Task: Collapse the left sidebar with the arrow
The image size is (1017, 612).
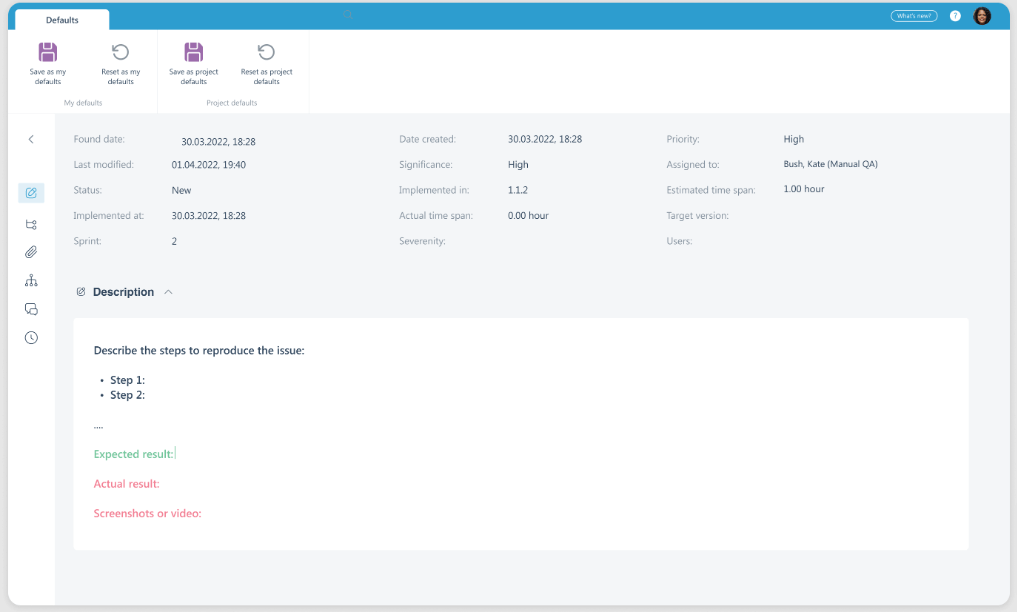Action: click(x=31, y=139)
